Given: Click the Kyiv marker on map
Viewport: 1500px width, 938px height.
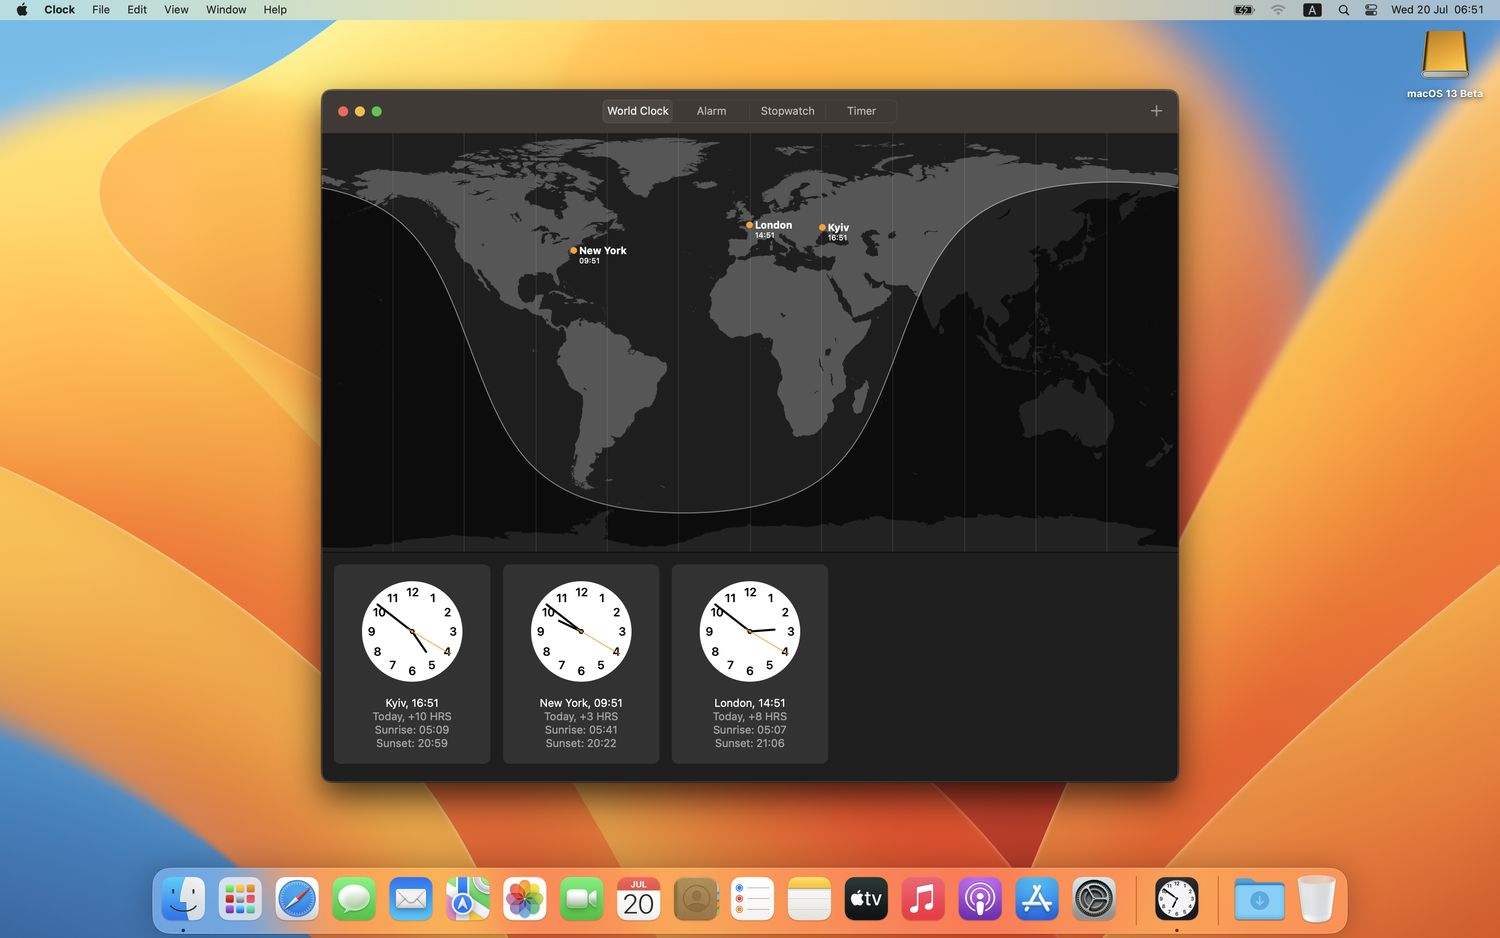Looking at the screenshot, I should [822, 227].
